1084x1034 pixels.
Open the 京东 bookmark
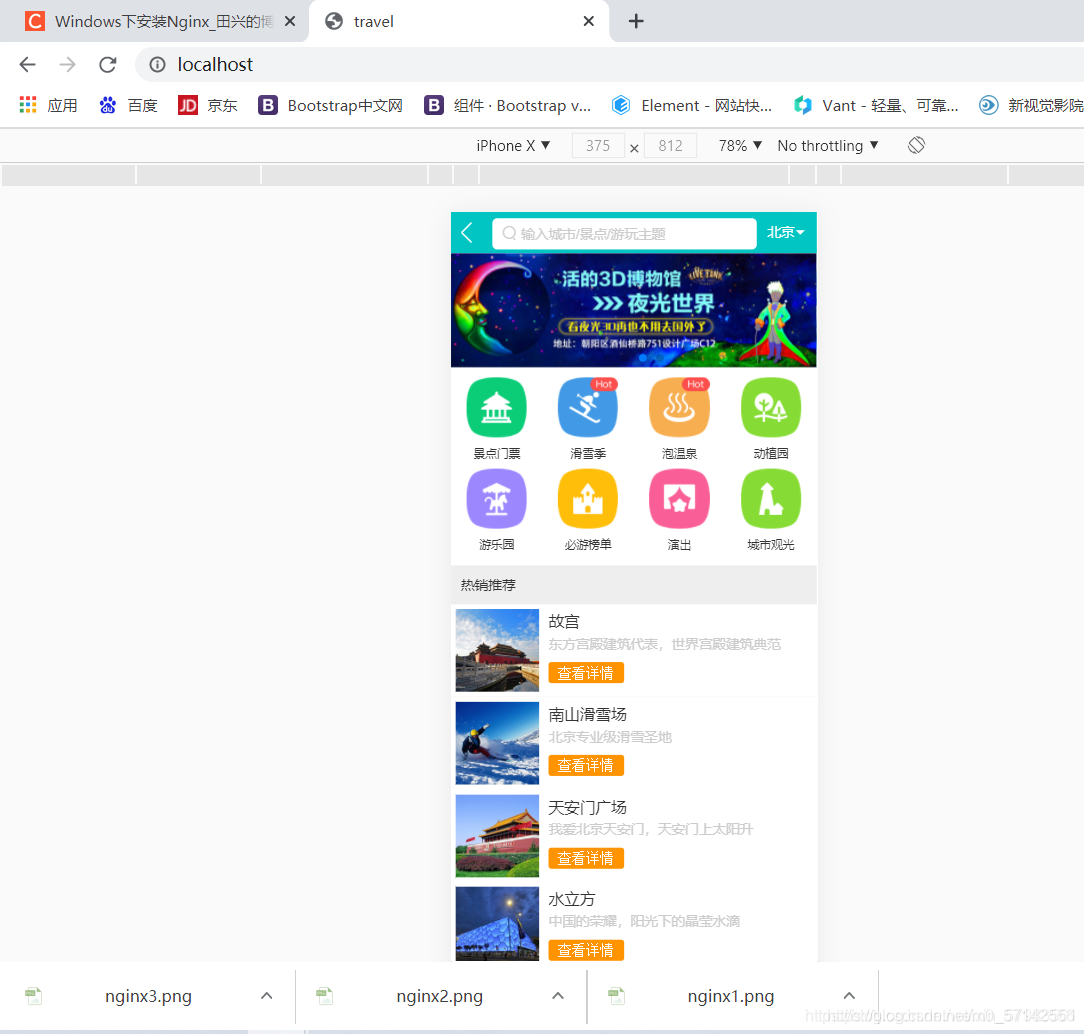(207, 105)
